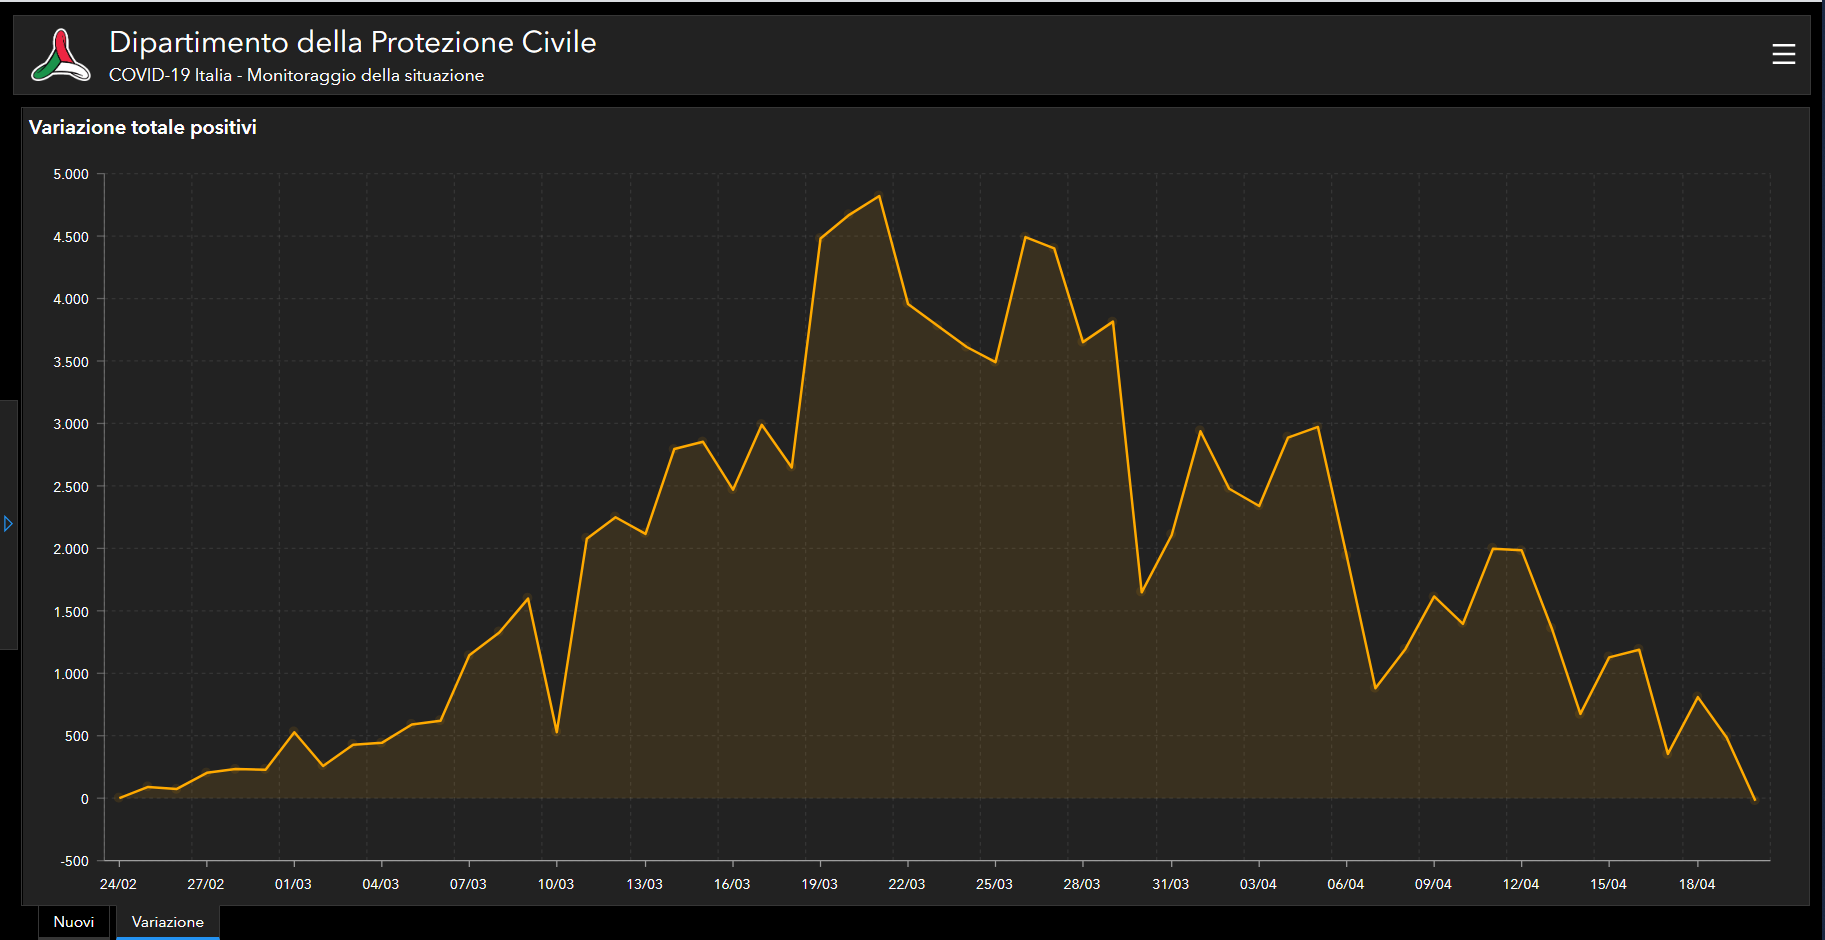Click the 16/03 date label

point(732,884)
